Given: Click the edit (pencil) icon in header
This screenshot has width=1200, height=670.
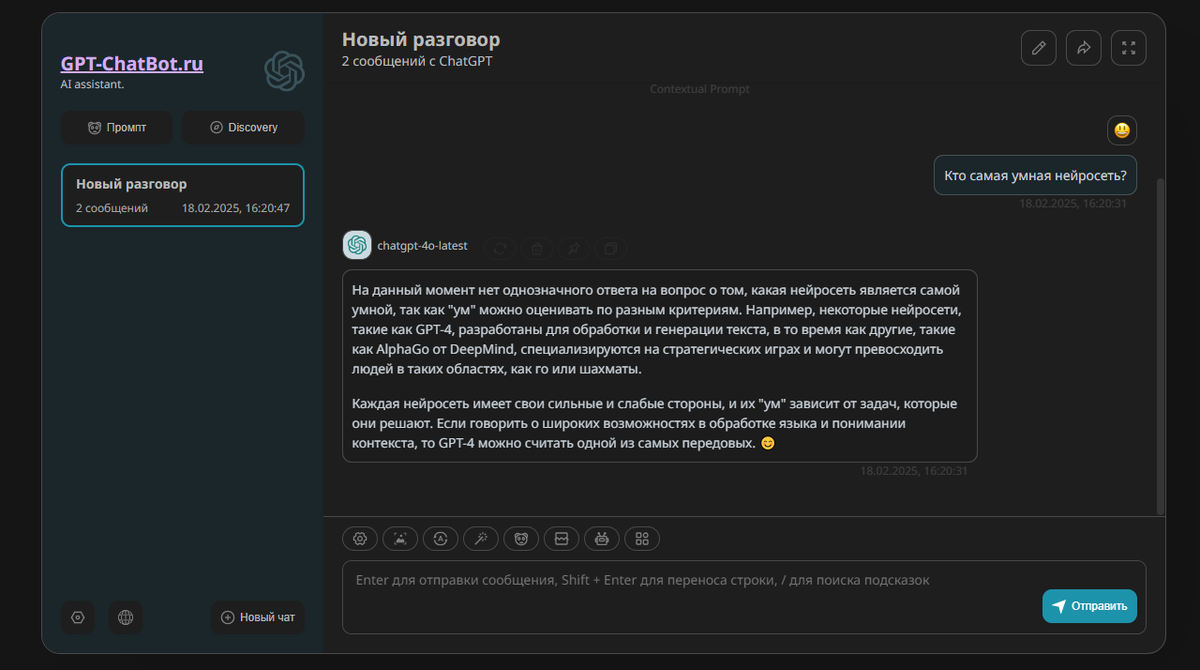Looking at the screenshot, I should click(1038, 47).
